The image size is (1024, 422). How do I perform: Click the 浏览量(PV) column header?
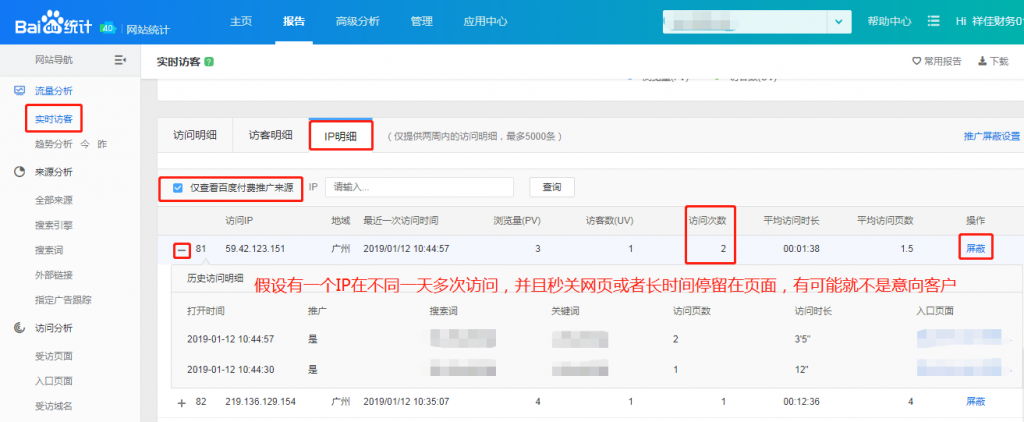[x=517, y=221]
